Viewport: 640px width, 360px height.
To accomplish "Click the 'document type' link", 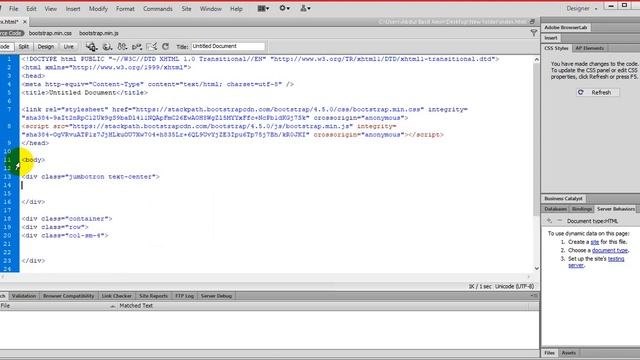I will pyautogui.click(x=610, y=251).
